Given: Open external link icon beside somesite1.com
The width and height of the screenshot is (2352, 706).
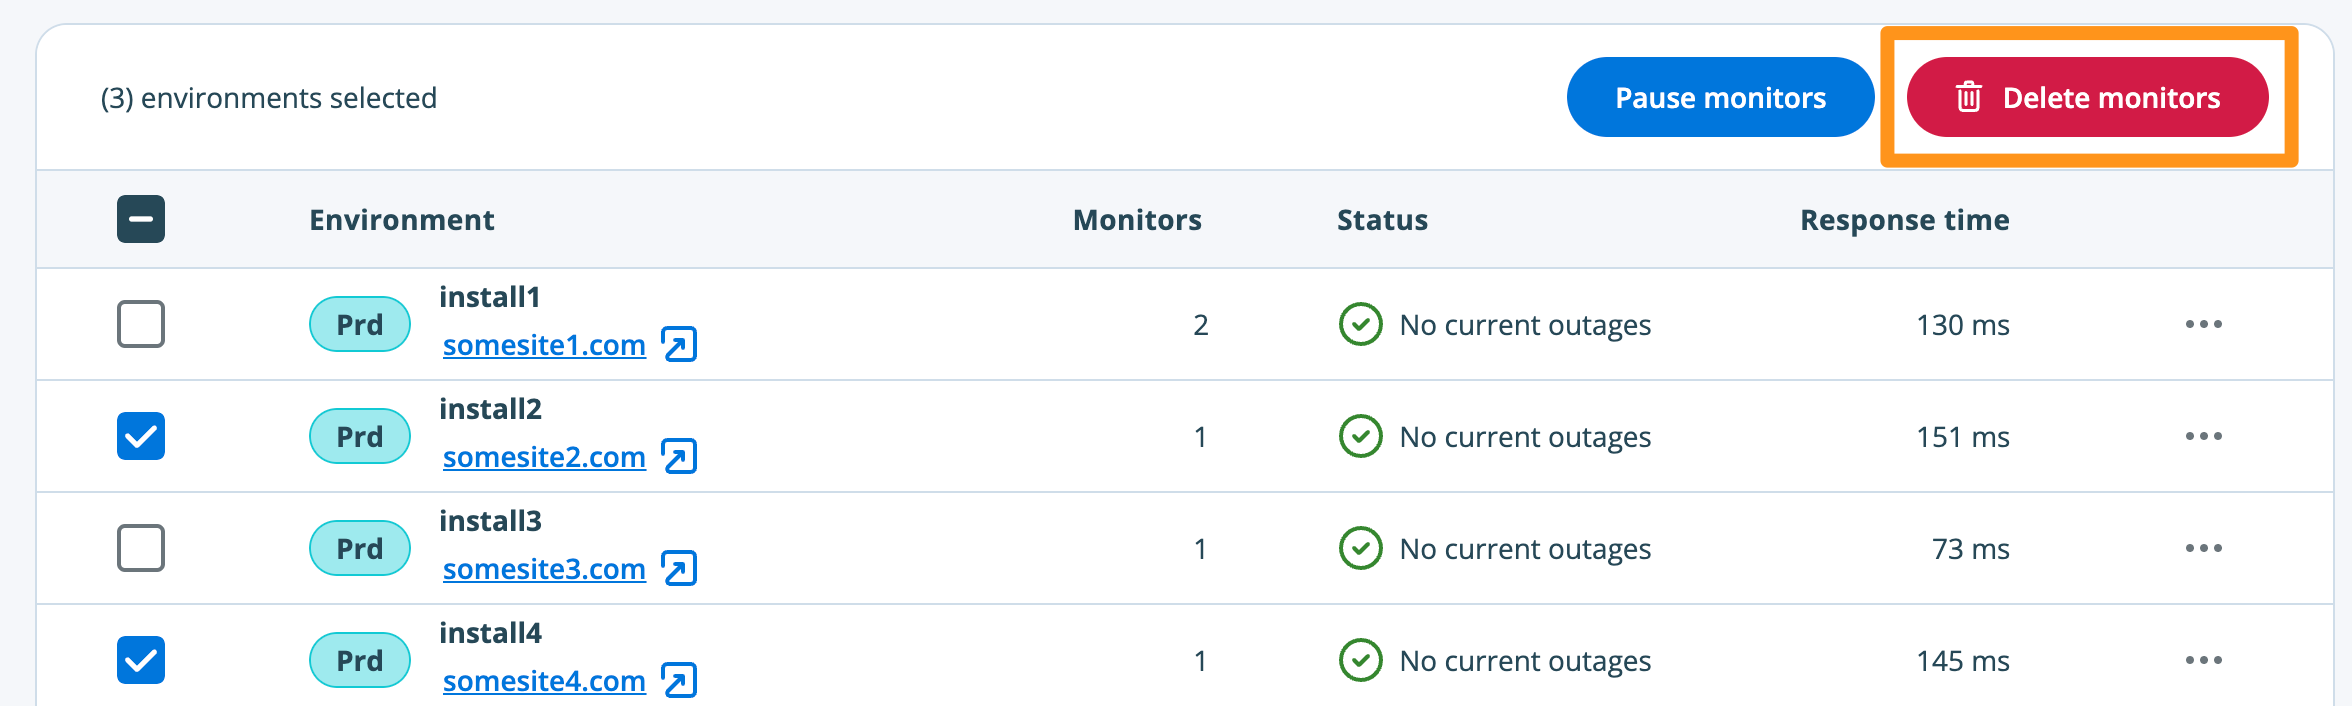Looking at the screenshot, I should click(x=679, y=345).
